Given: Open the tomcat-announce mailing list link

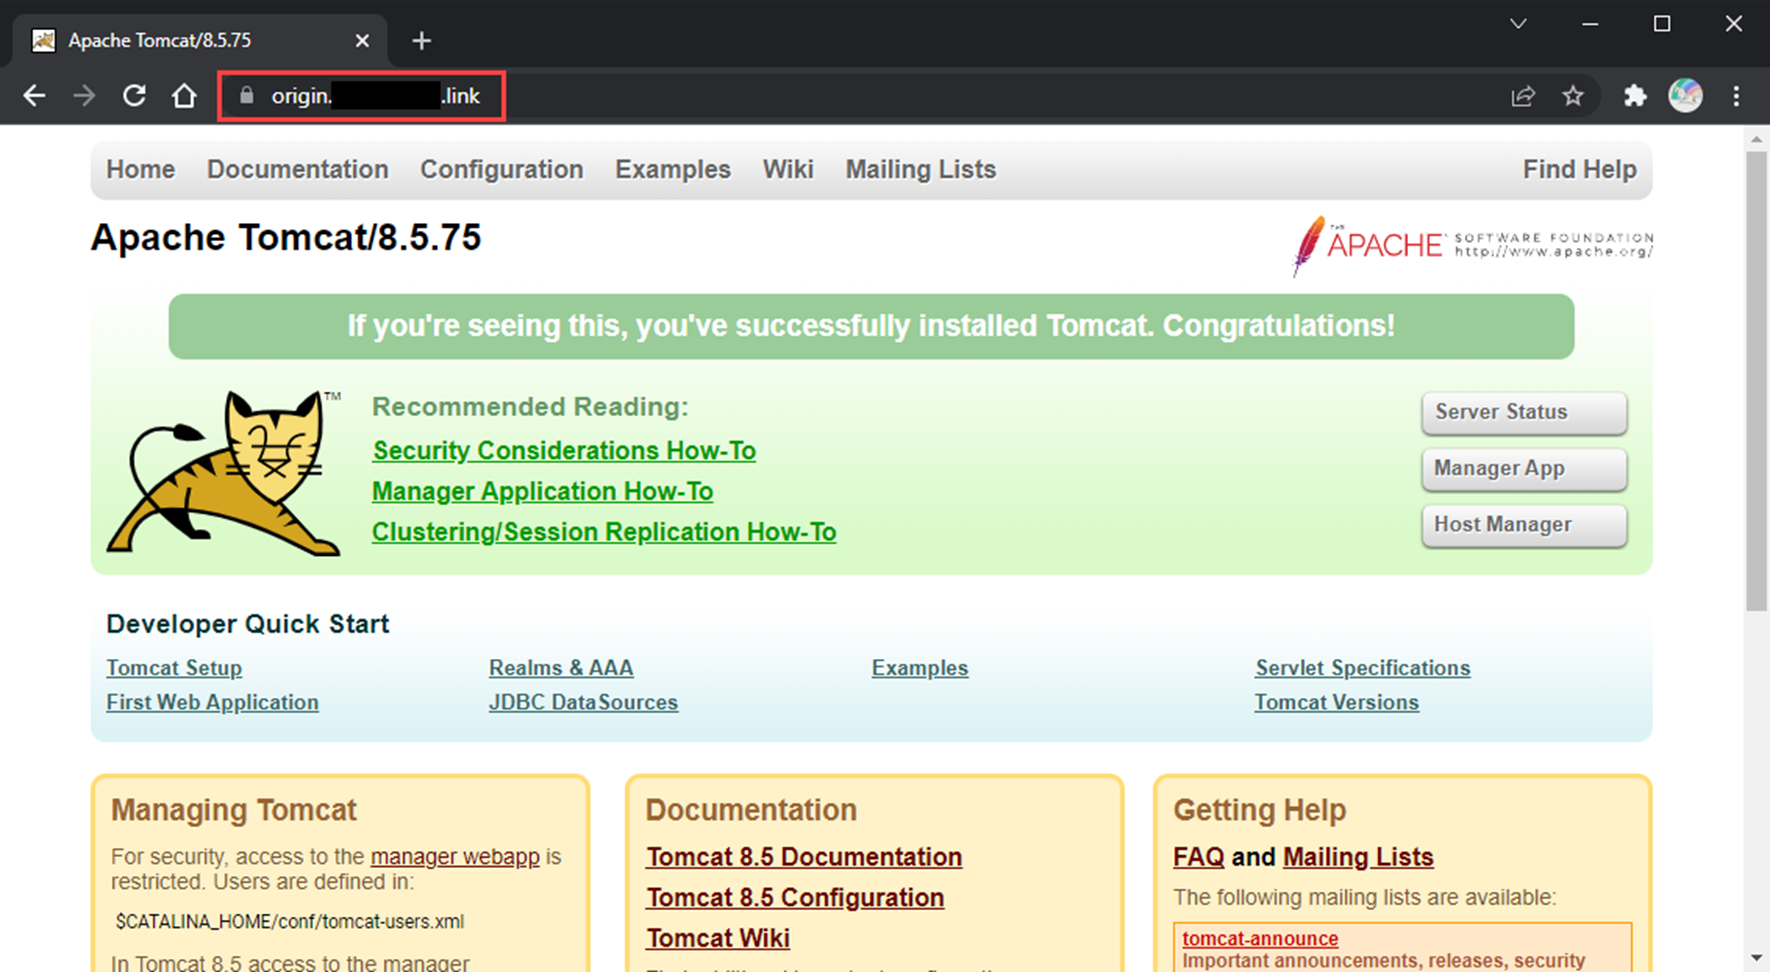Looking at the screenshot, I should [x=1260, y=938].
